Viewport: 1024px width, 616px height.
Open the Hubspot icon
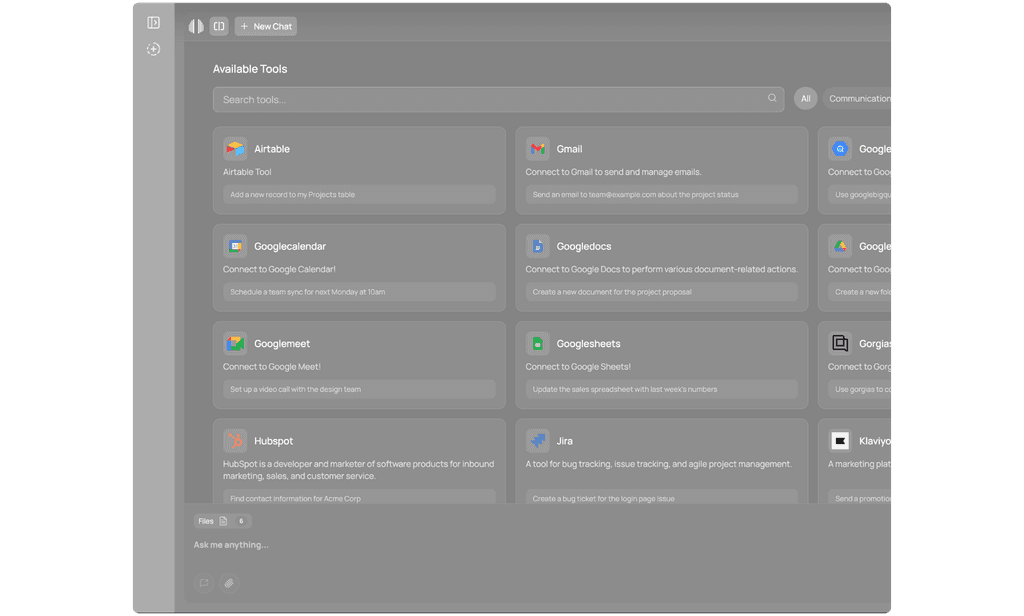(235, 441)
